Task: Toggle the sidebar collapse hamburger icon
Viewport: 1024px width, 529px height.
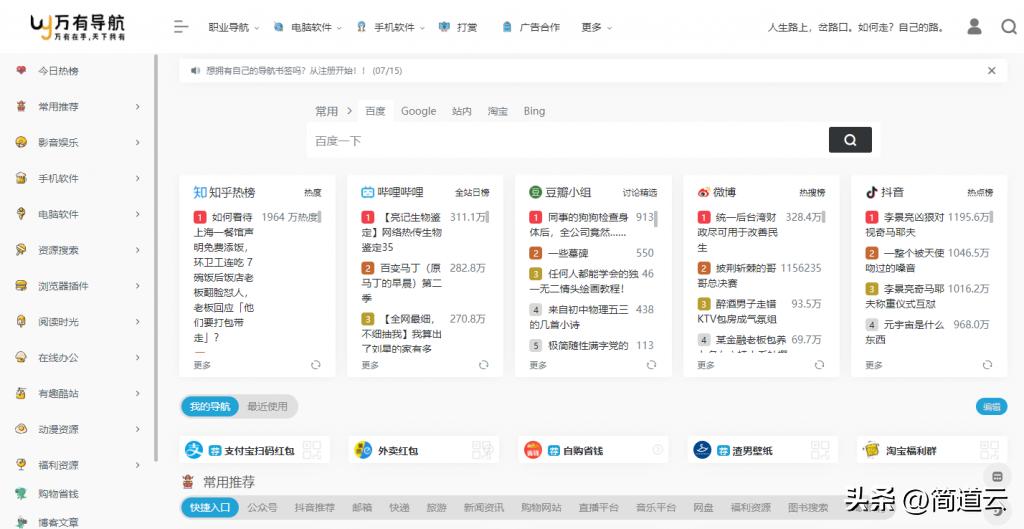Action: click(x=181, y=27)
